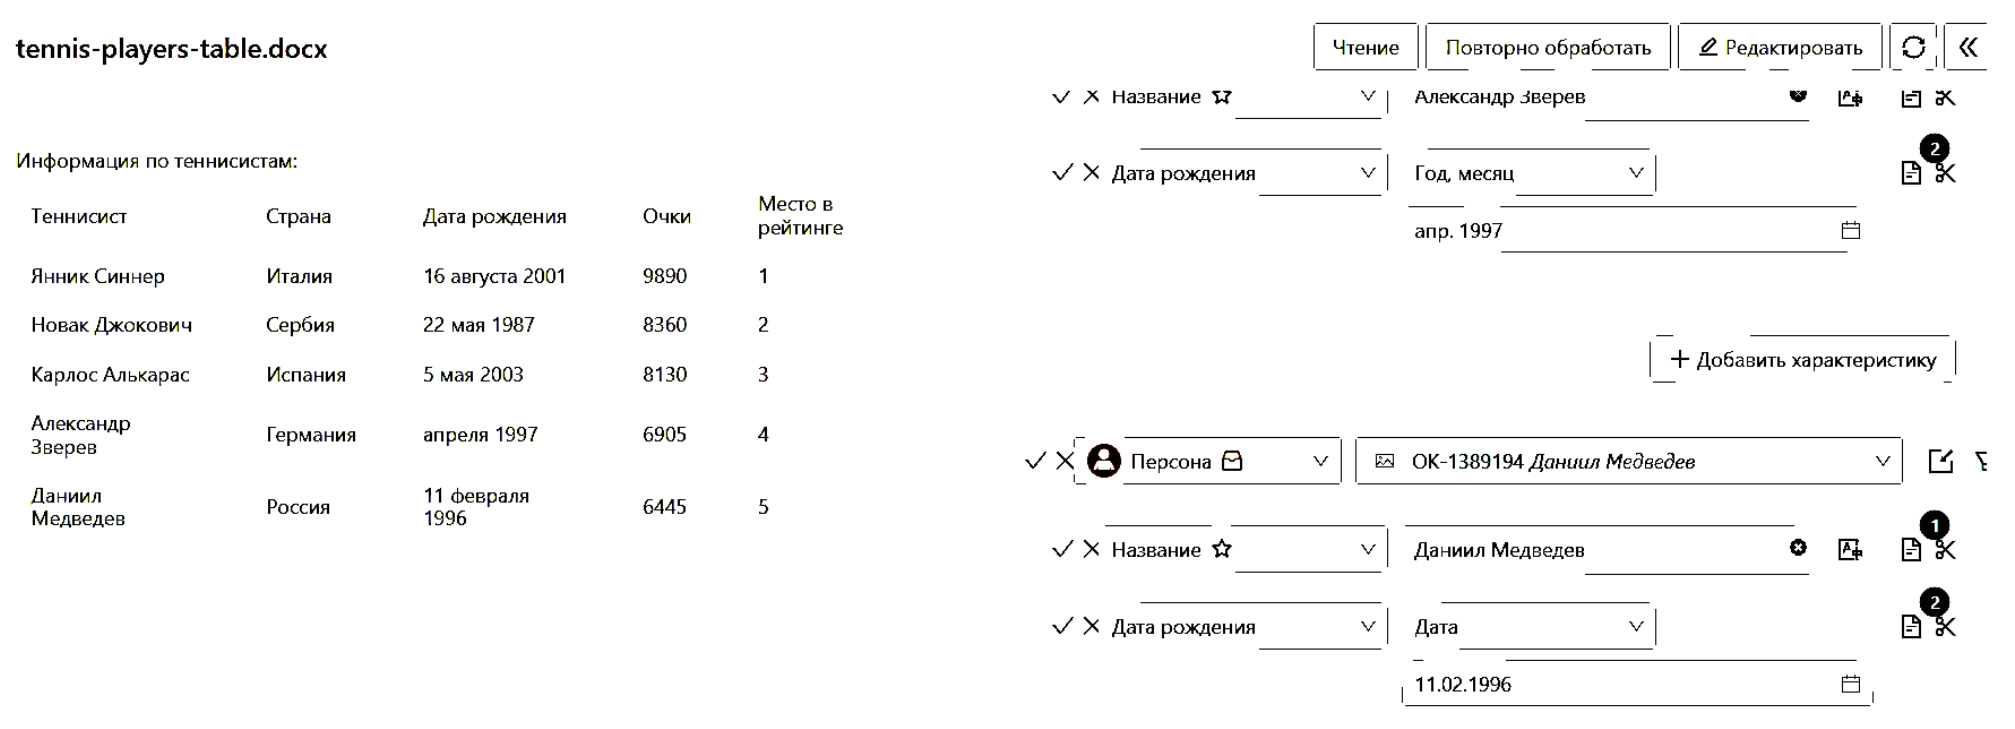2015x729 pixels.
Task: Click Добавить характеристику button
Action: click(x=1802, y=360)
